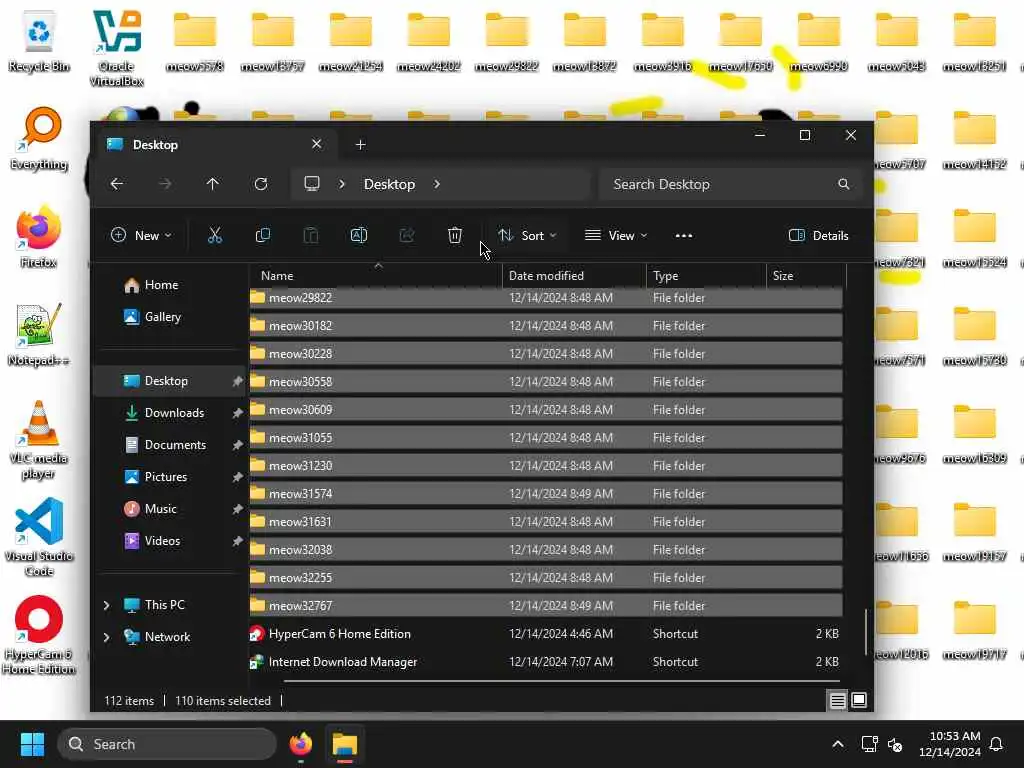Open Firefox from the taskbar
The width and height of the screenshot is (1024, 768).
click(x=301, y=744)
